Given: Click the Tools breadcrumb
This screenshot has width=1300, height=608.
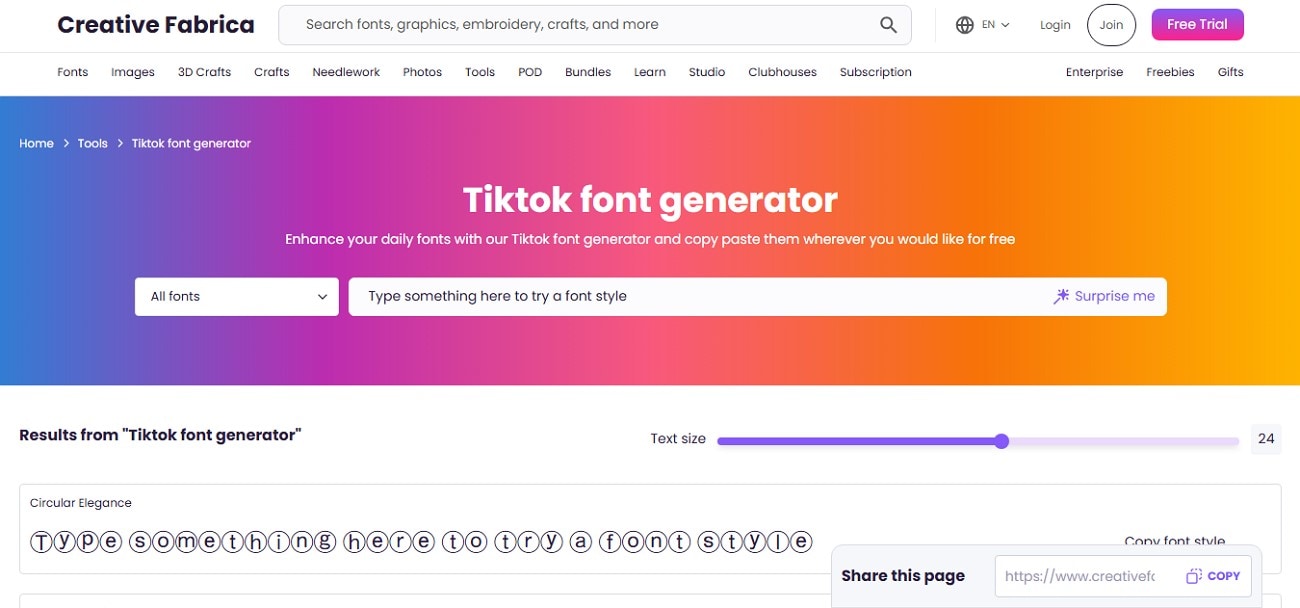Looking at the screenshot, I should [92, 143].
